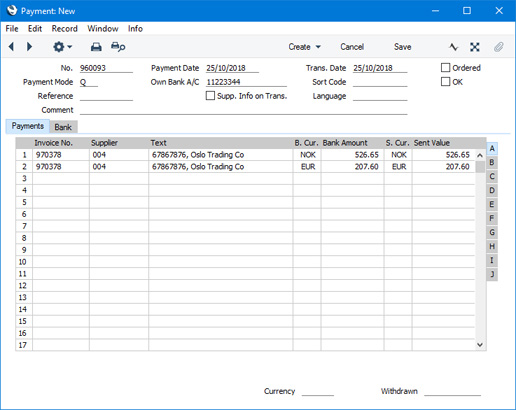Image resolution: width=516 pixels, height=410 pixels.
Task: Select flip A column view
Action: tap(492, 149)
